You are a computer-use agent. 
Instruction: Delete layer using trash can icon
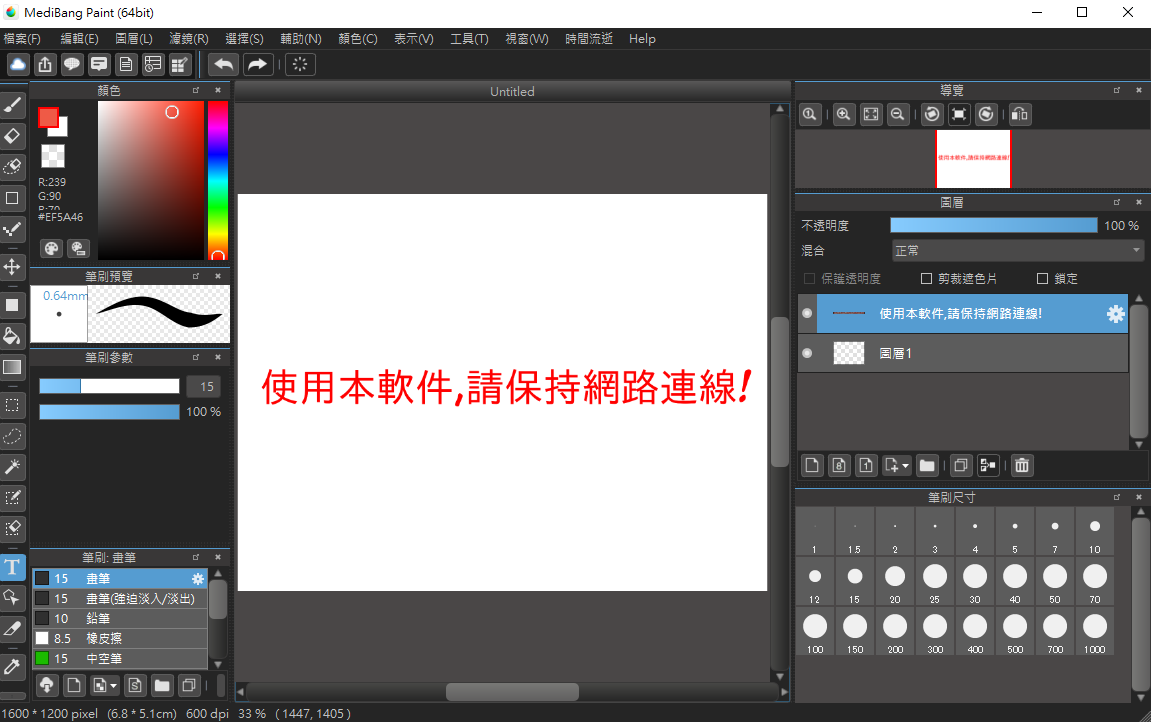pos(1021,465)
